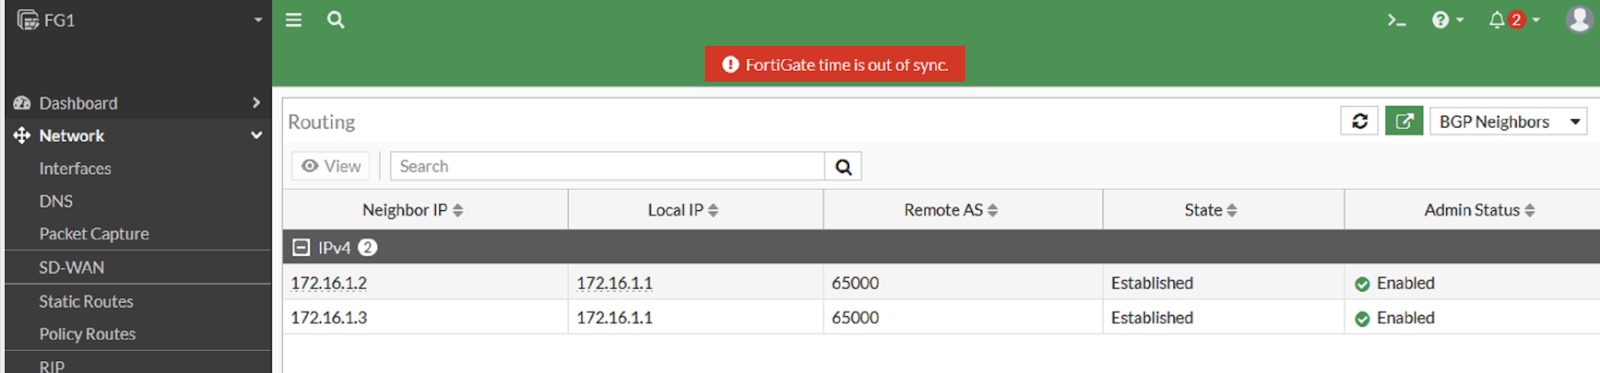Image resolution: width=1600 pixels, height=373 pixels.
Task: Open the help question mark menu
Action: coord(1447,20)
